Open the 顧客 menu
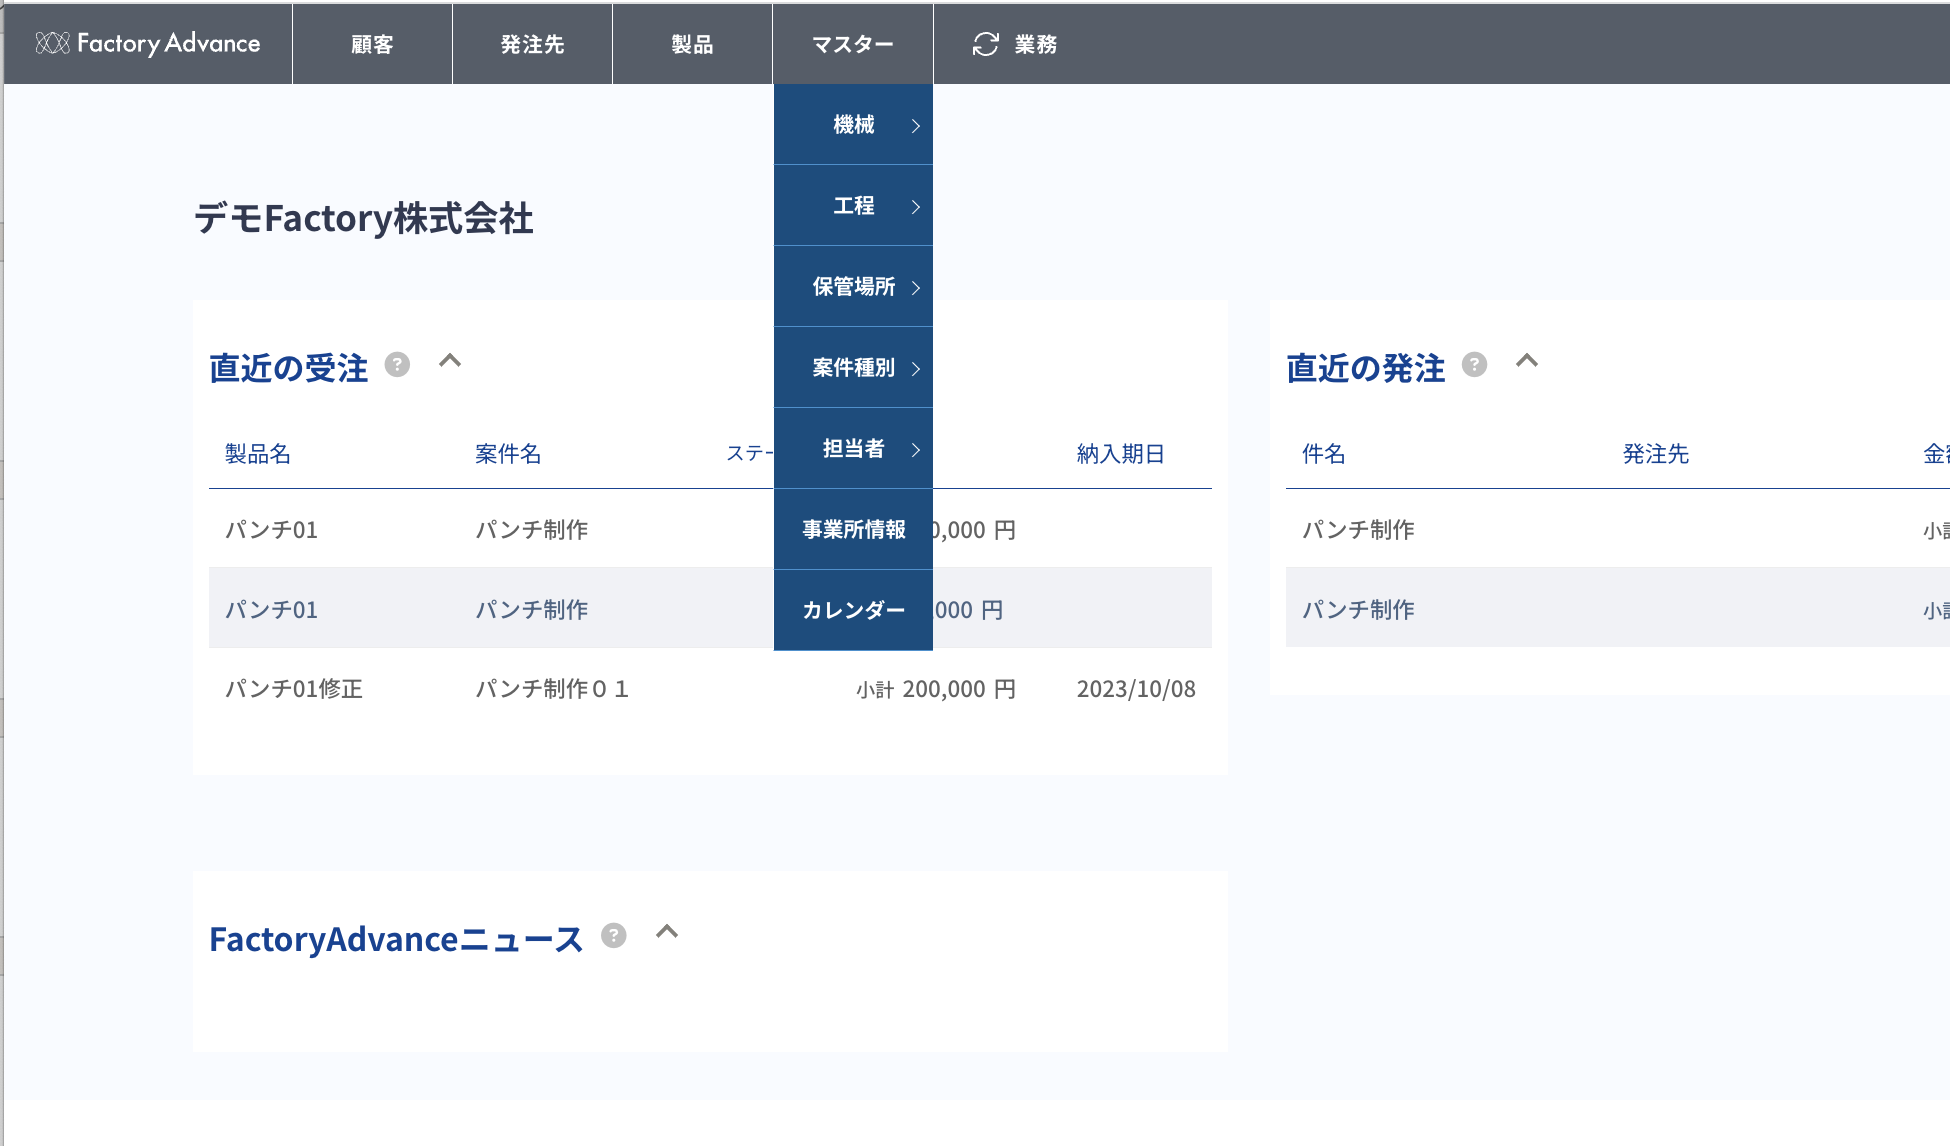1950x1146 pixels. point(372,44)
